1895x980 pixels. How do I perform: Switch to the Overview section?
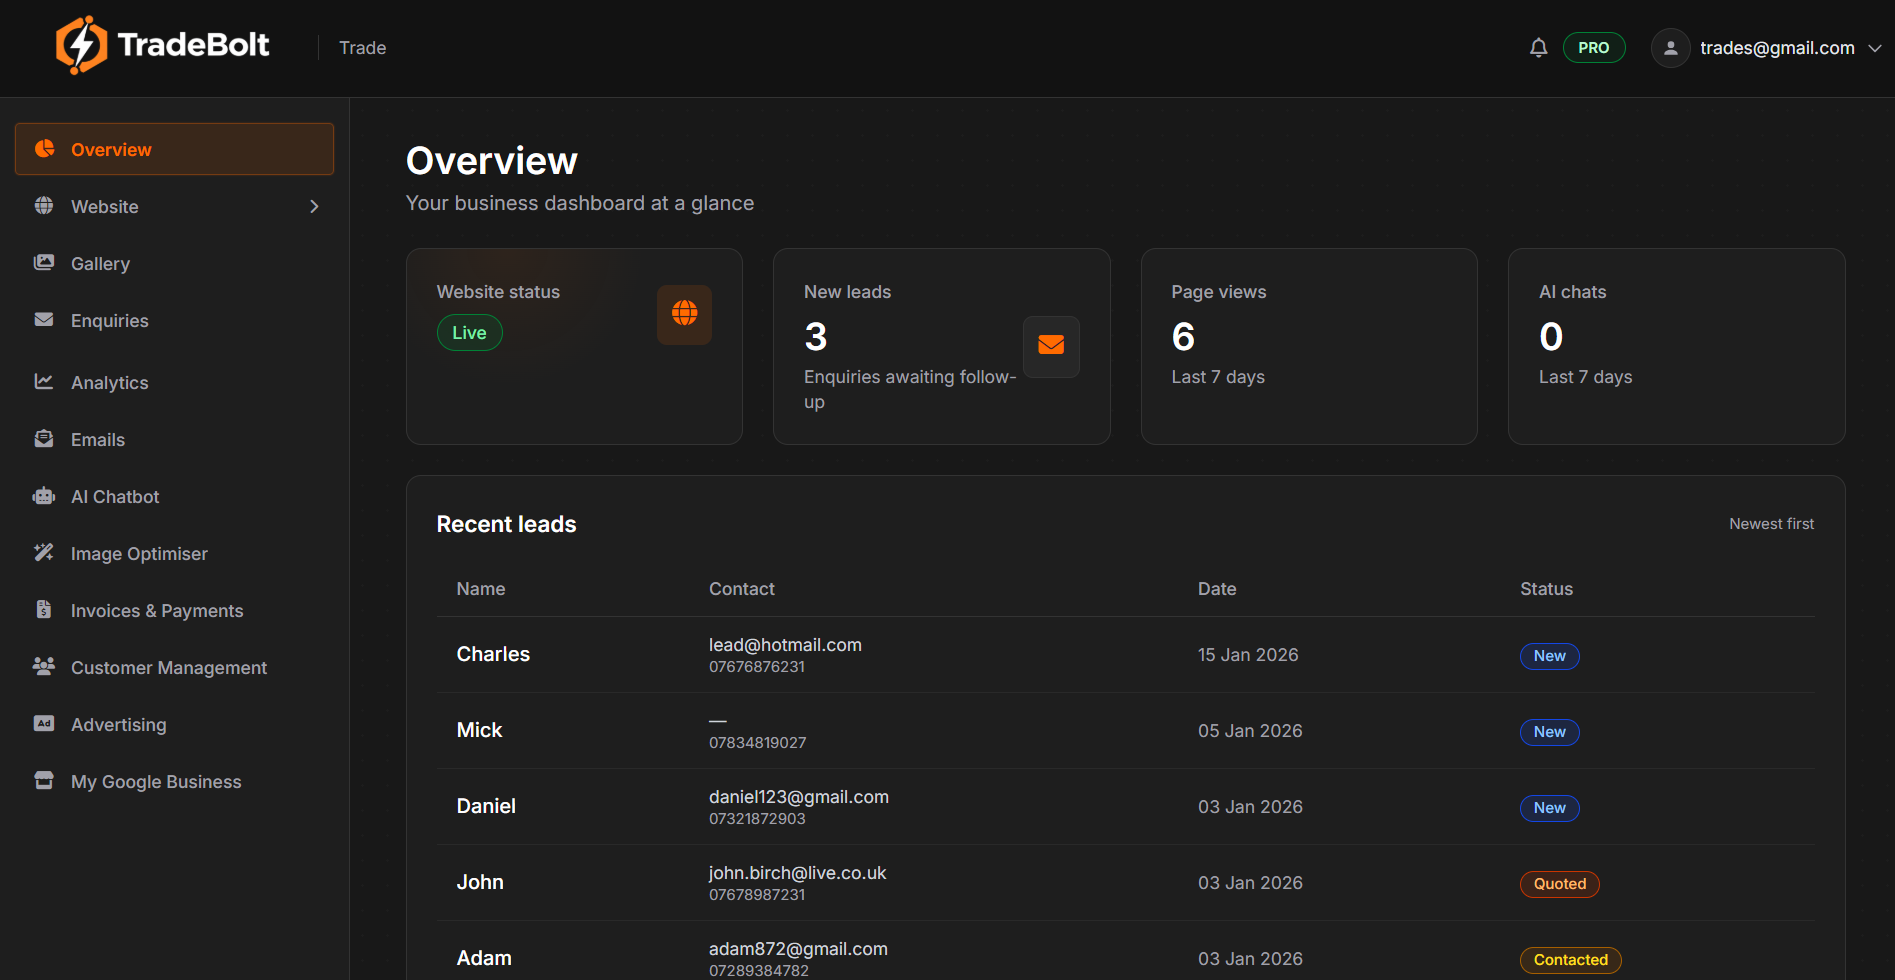click(111, 149)
